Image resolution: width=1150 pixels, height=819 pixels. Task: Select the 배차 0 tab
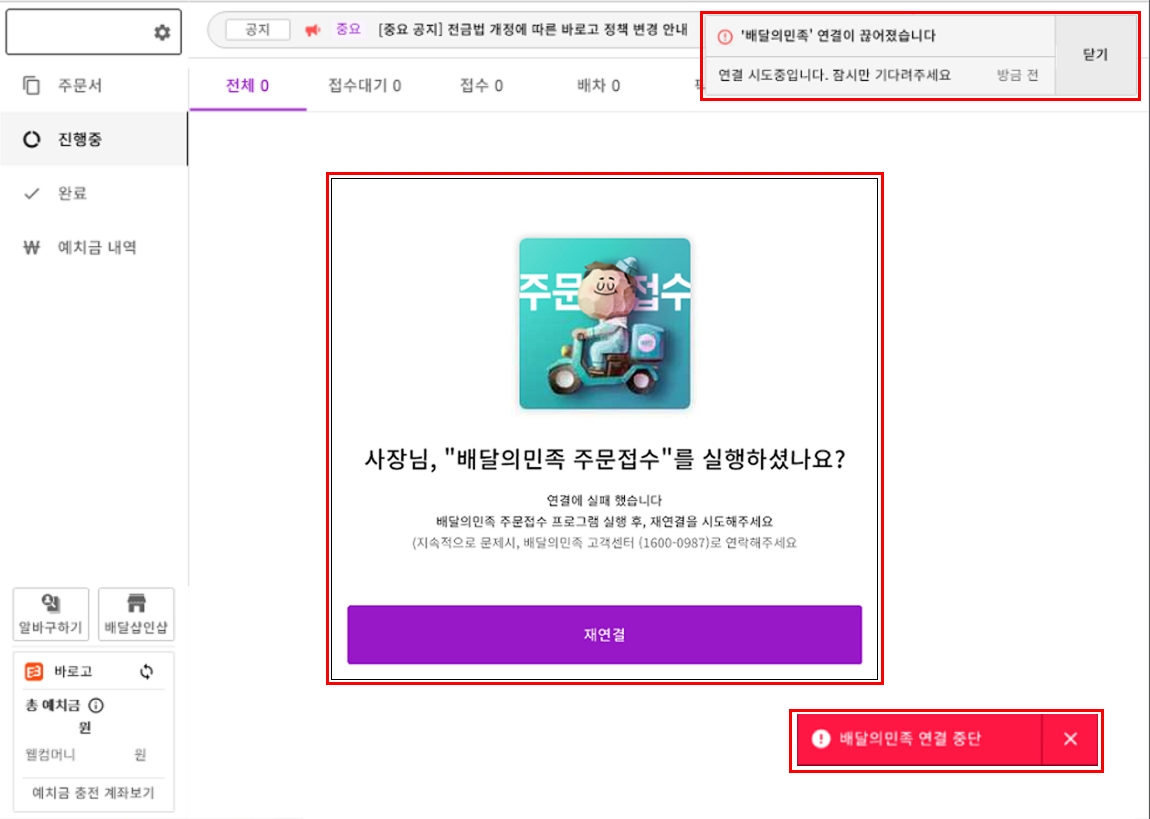coord(598,86)
